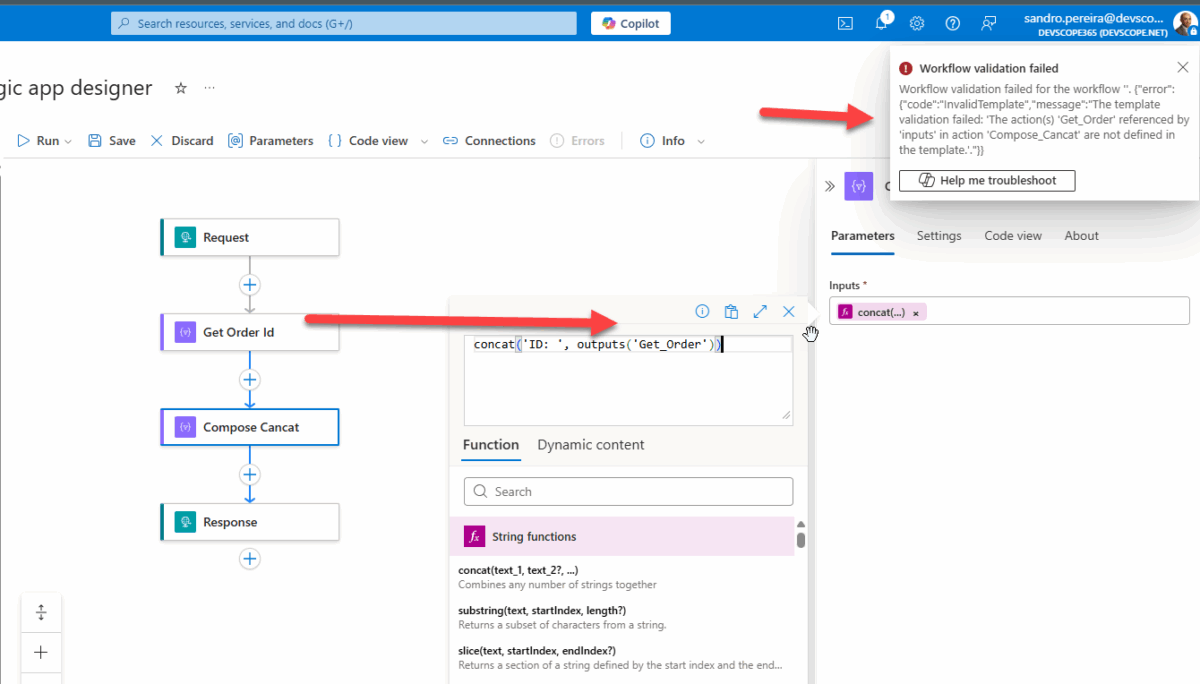
Task: Expand the expression editor to full size
Action: tap(760, 311)
